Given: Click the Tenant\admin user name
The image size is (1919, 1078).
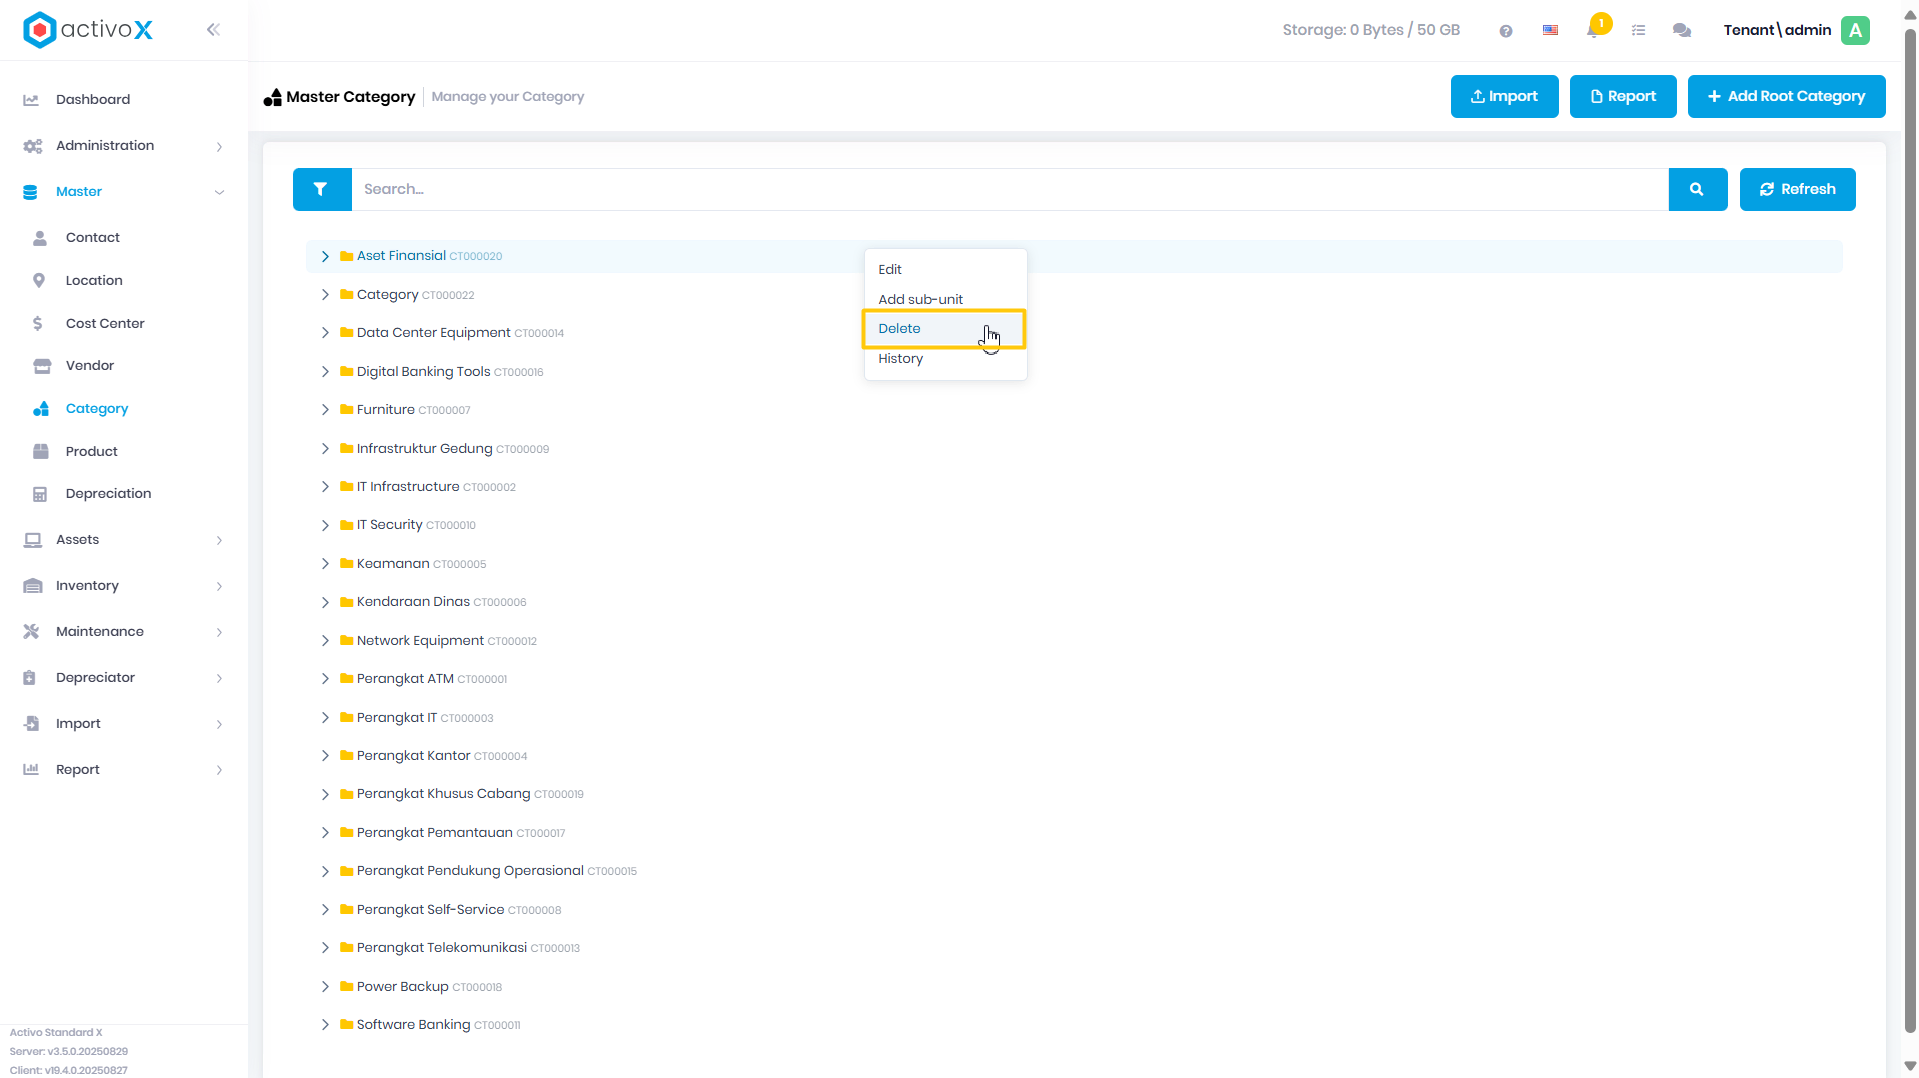Looking at the screenshot, I should tap(1777, 30).
